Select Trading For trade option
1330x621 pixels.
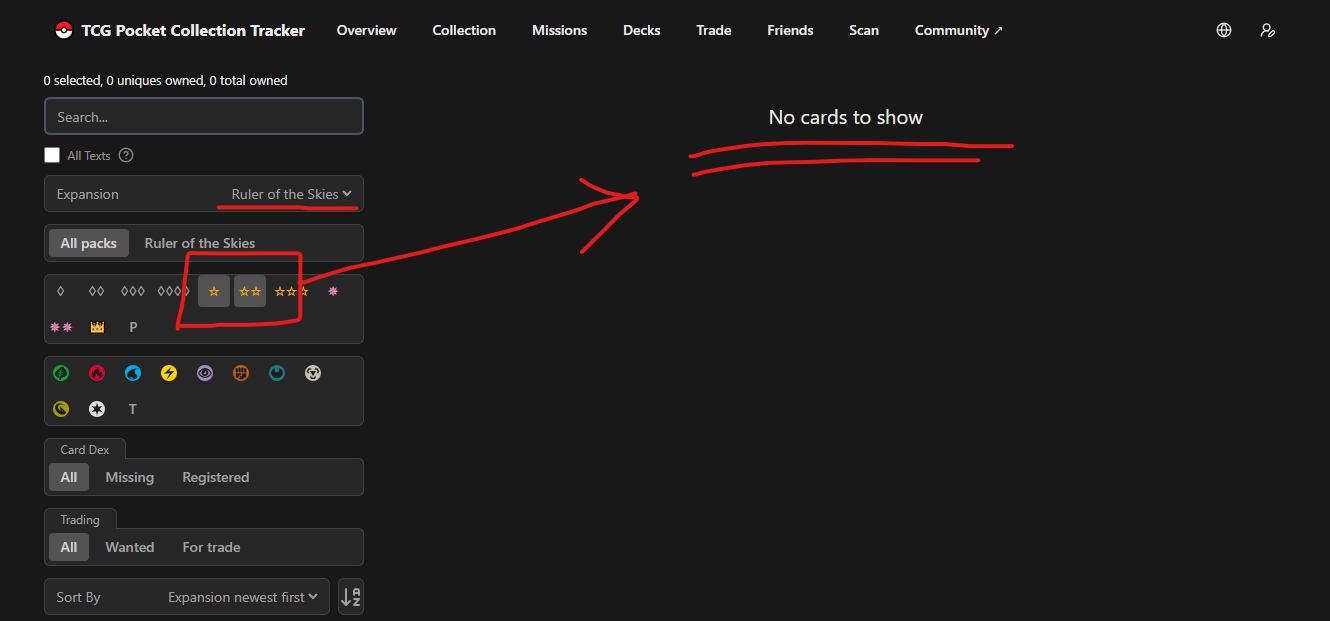211,547
